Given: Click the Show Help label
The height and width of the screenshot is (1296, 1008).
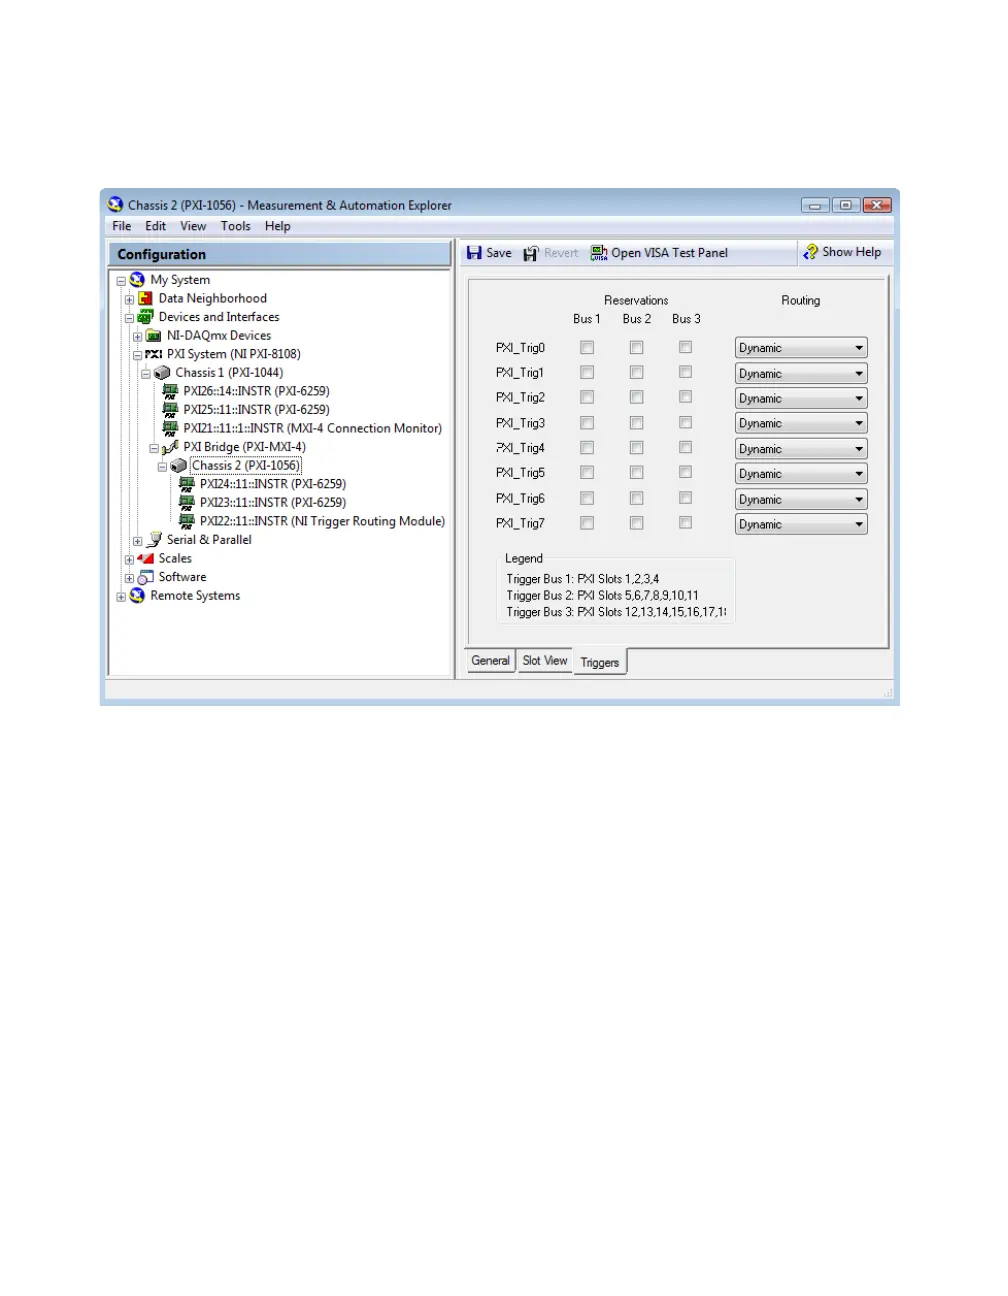Looking at the screenshot, I should [852, 252].
